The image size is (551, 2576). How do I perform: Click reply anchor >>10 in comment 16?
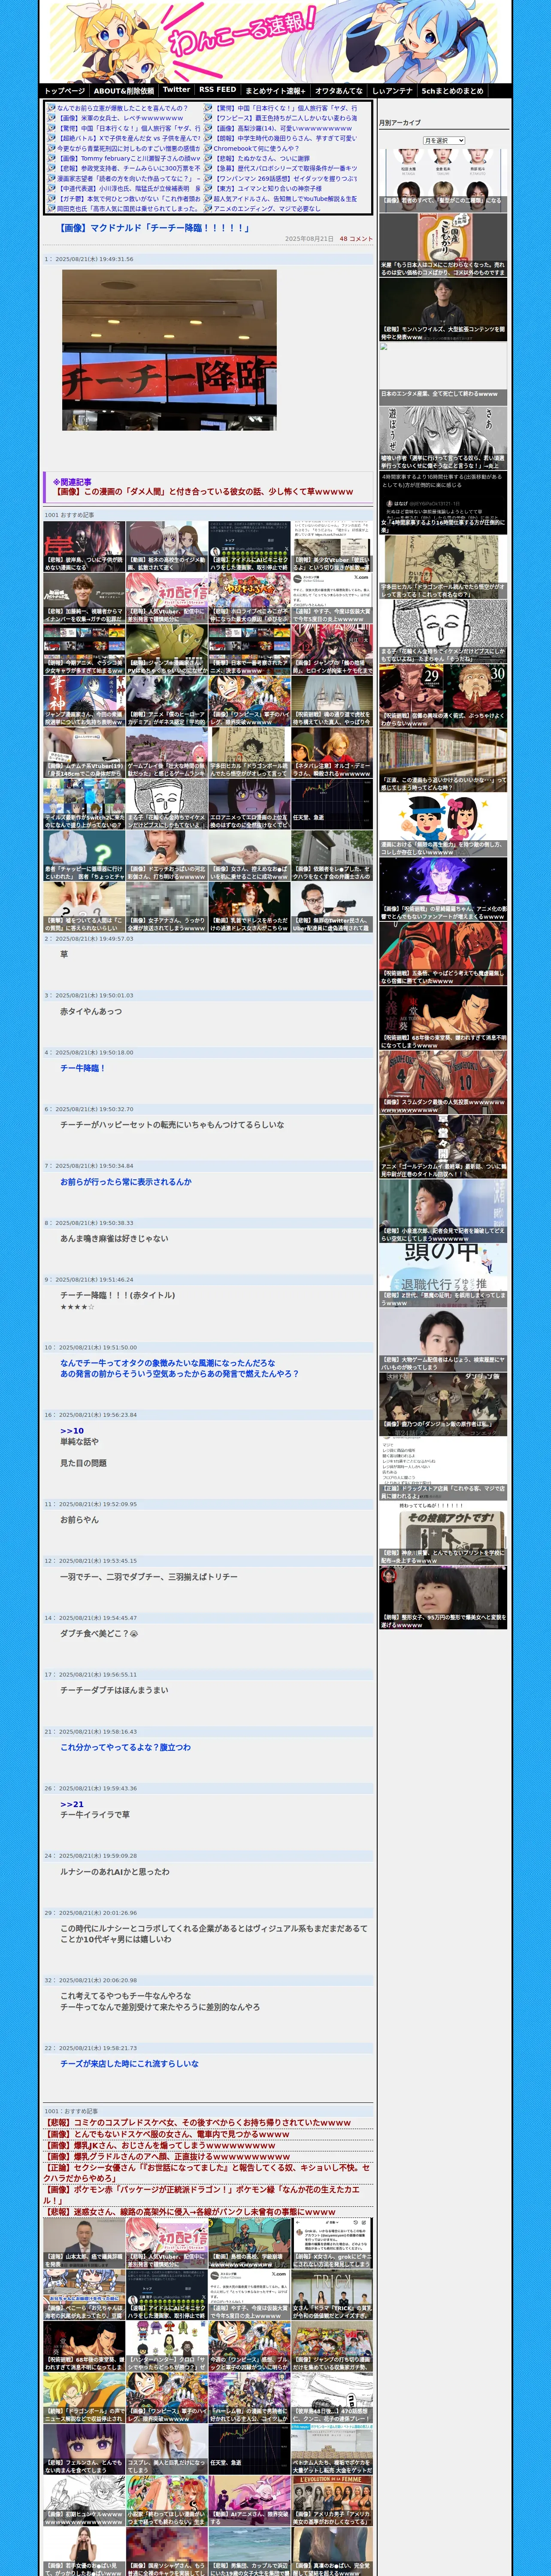(x=72, y=1431)
